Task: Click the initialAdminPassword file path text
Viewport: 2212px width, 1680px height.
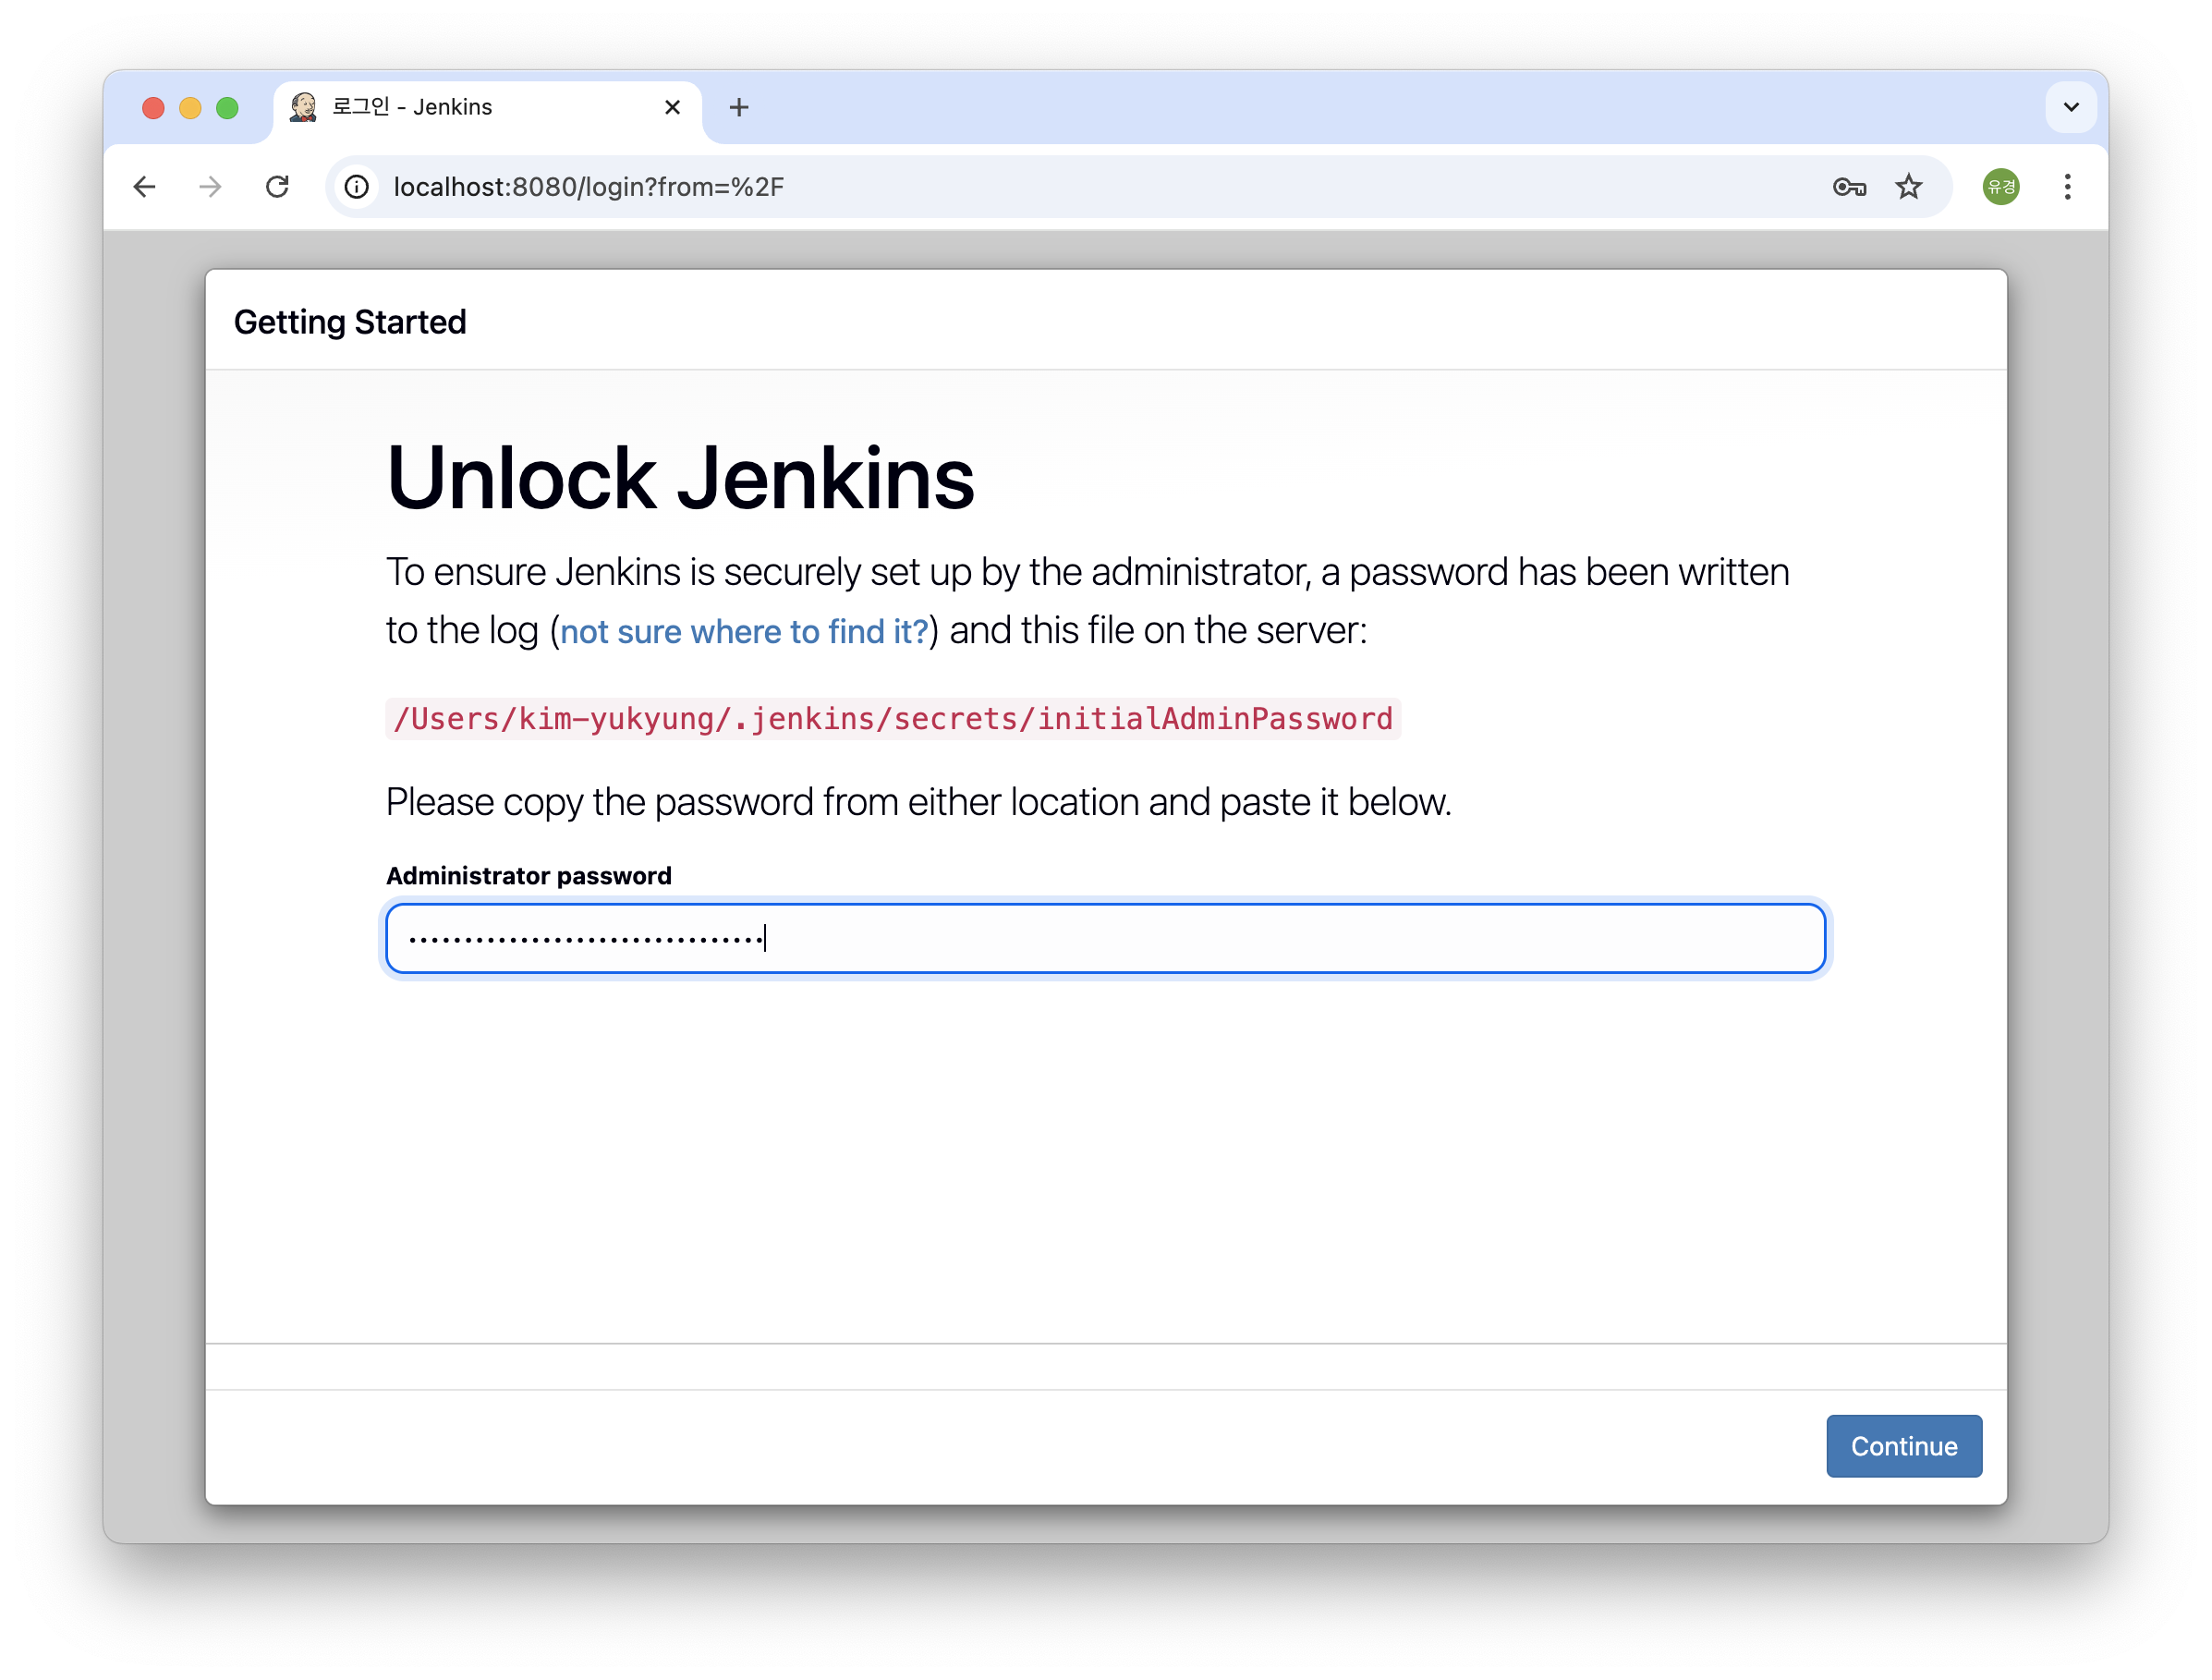Action: point(892,719)
